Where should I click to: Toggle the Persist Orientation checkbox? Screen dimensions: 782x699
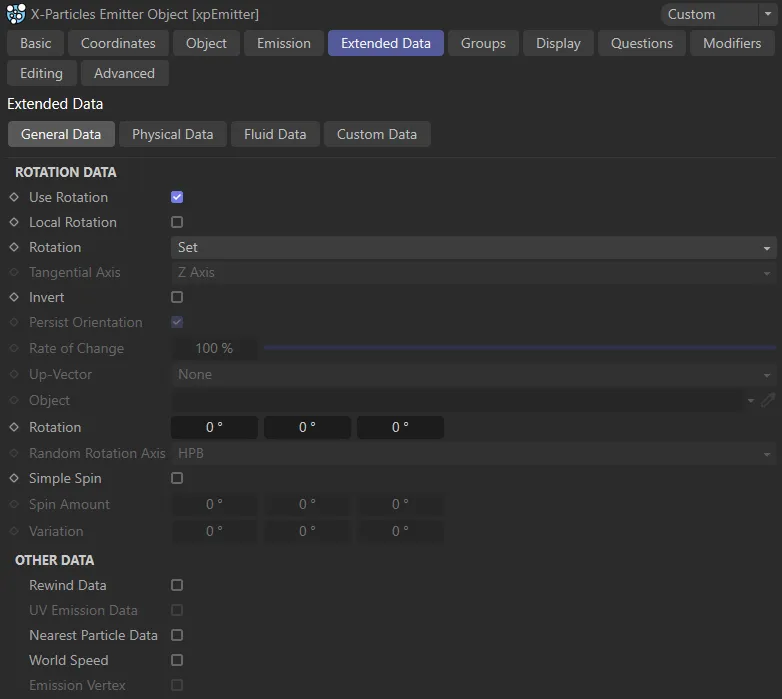pyautogui.click(x=177, y=322)
